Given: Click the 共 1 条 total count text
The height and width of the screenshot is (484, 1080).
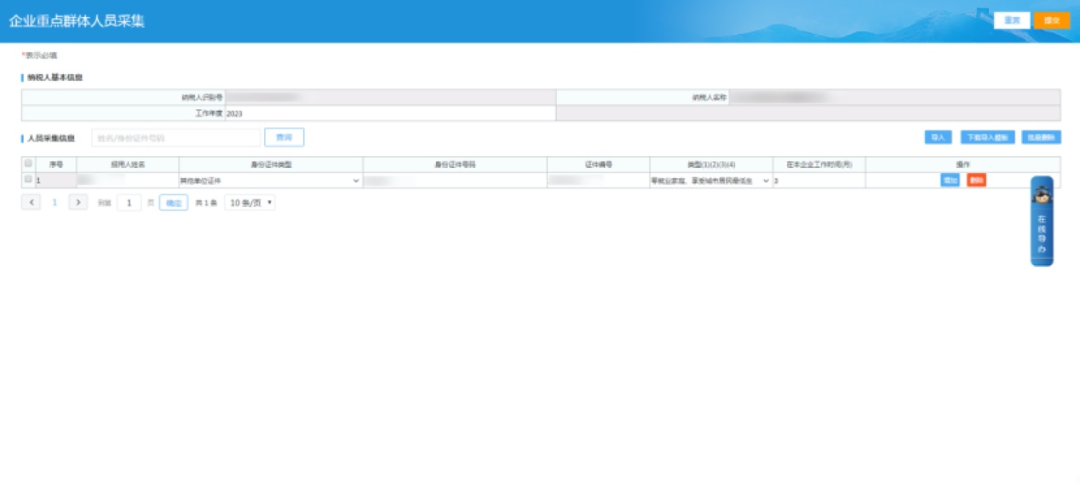Looking at the screenshot, I should coord(206,203).
